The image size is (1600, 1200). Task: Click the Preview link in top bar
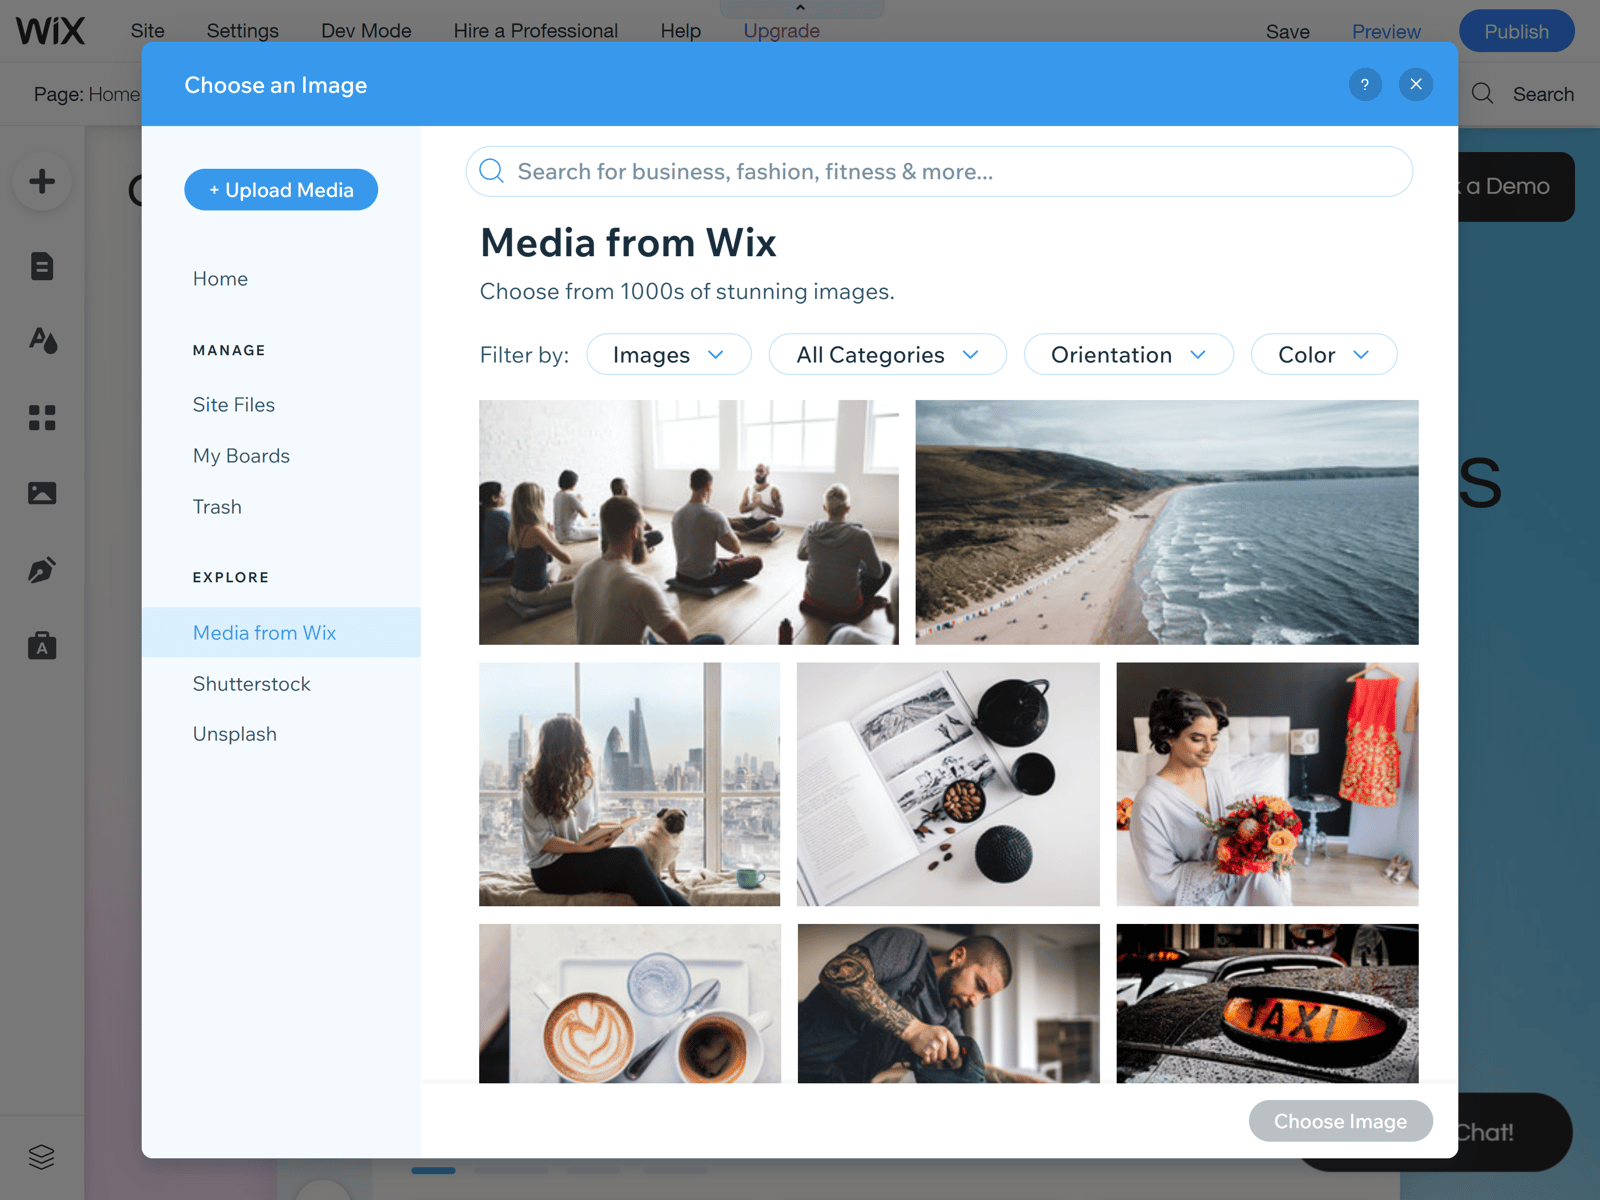1386,32
